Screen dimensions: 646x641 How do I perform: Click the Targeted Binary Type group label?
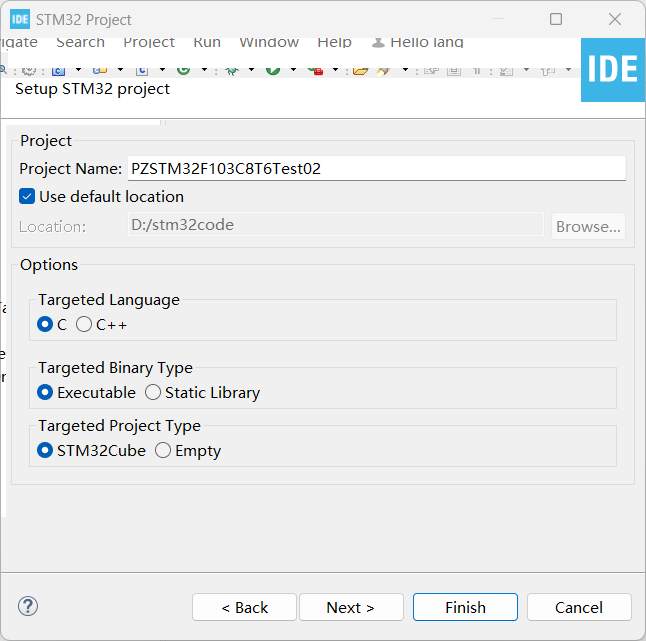tap(115, 368)
